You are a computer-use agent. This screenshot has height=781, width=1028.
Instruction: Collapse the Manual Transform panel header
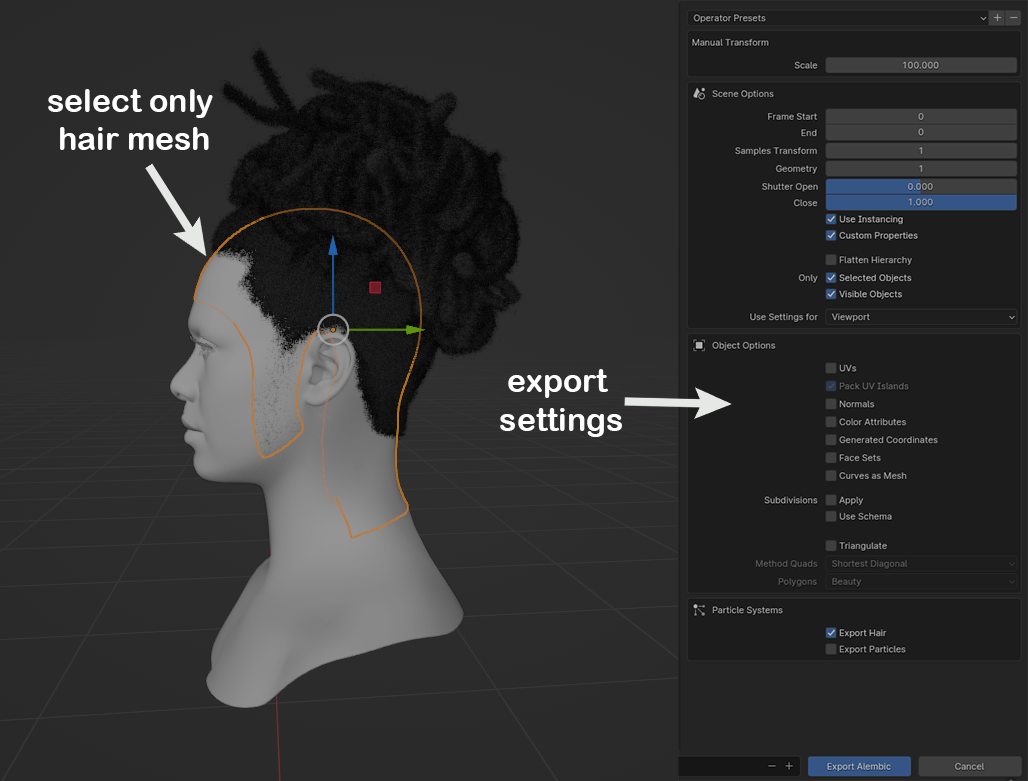pos(854,43)
